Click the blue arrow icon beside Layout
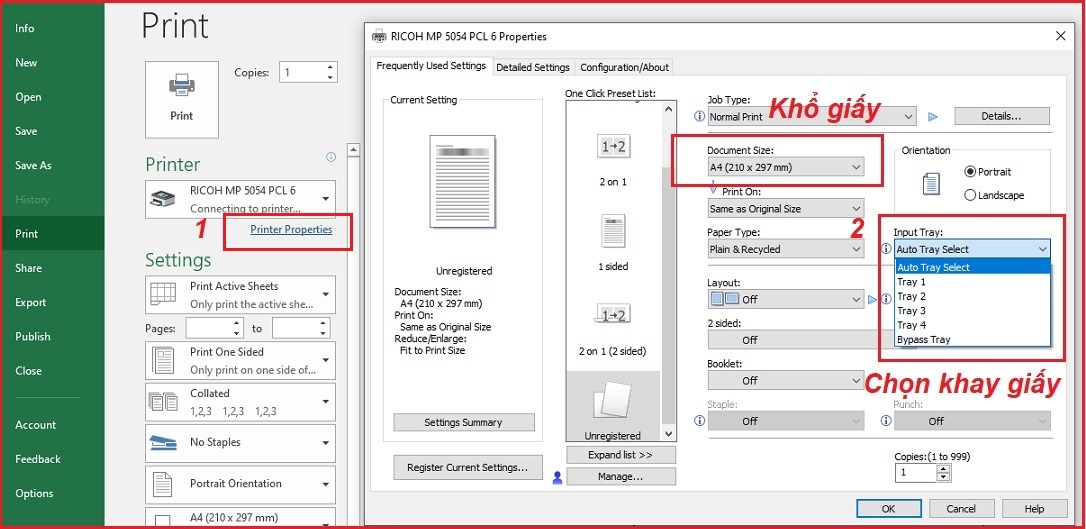The width and height of the screenshot is (1086, 529). tap(873, 299)
